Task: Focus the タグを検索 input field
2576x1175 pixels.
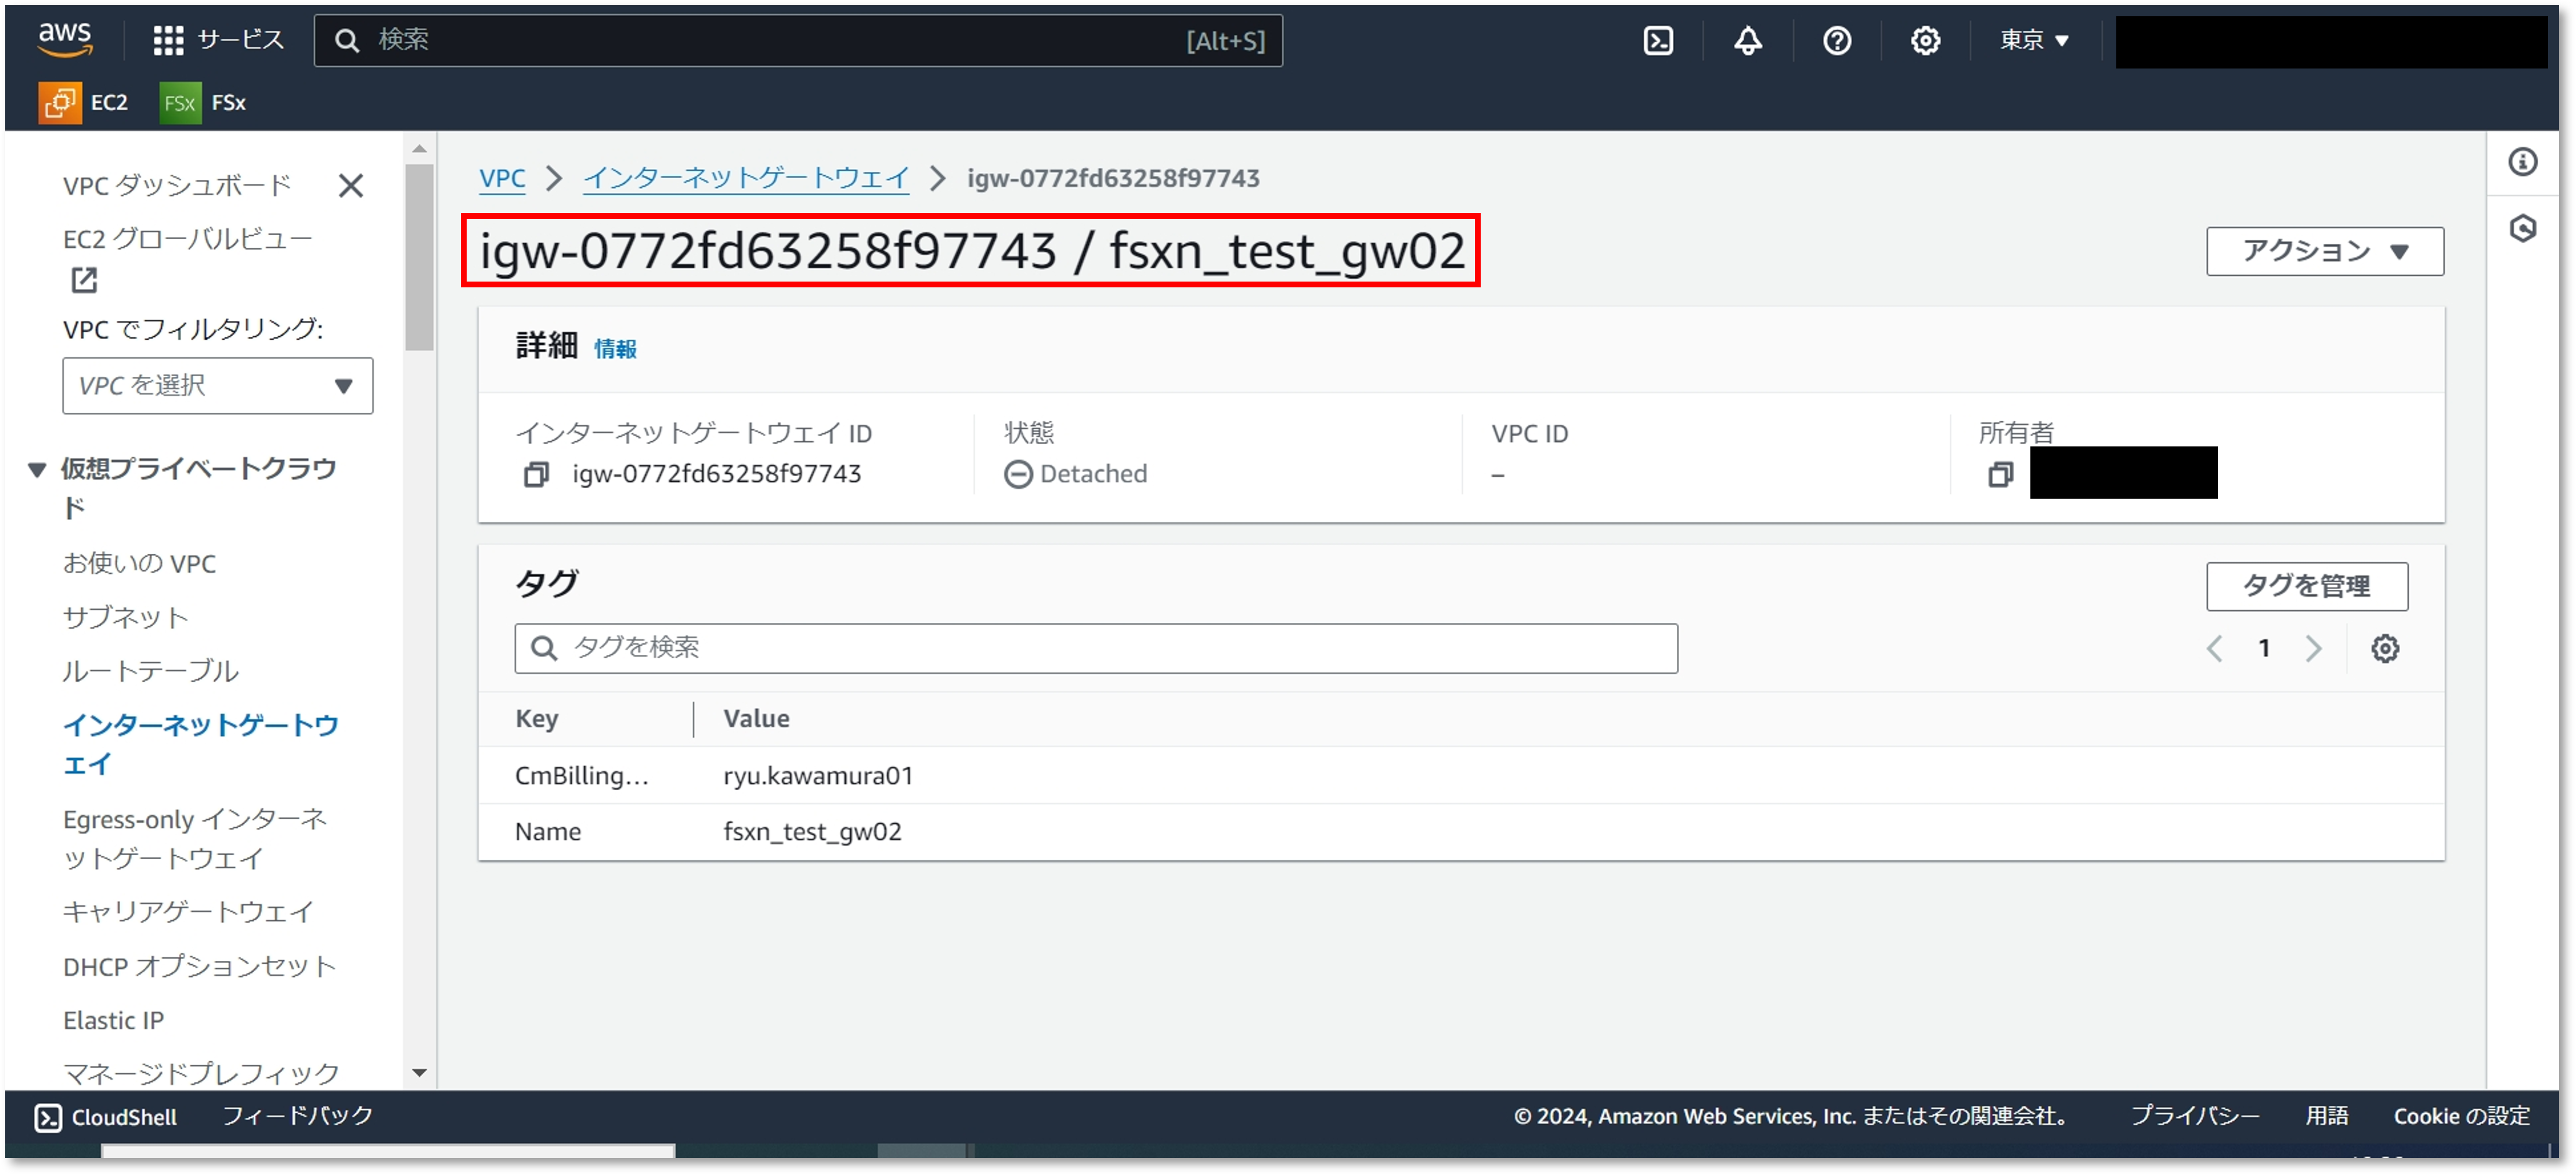Action: [1095, 648]
